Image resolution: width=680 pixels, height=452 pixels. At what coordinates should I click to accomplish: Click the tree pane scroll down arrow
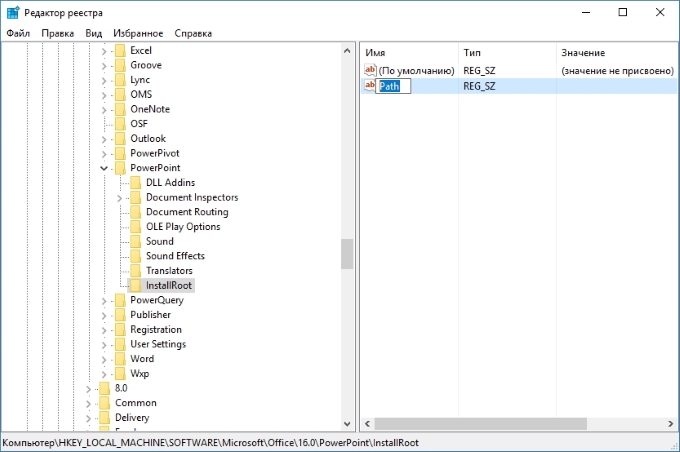click(x=347, y=424)
